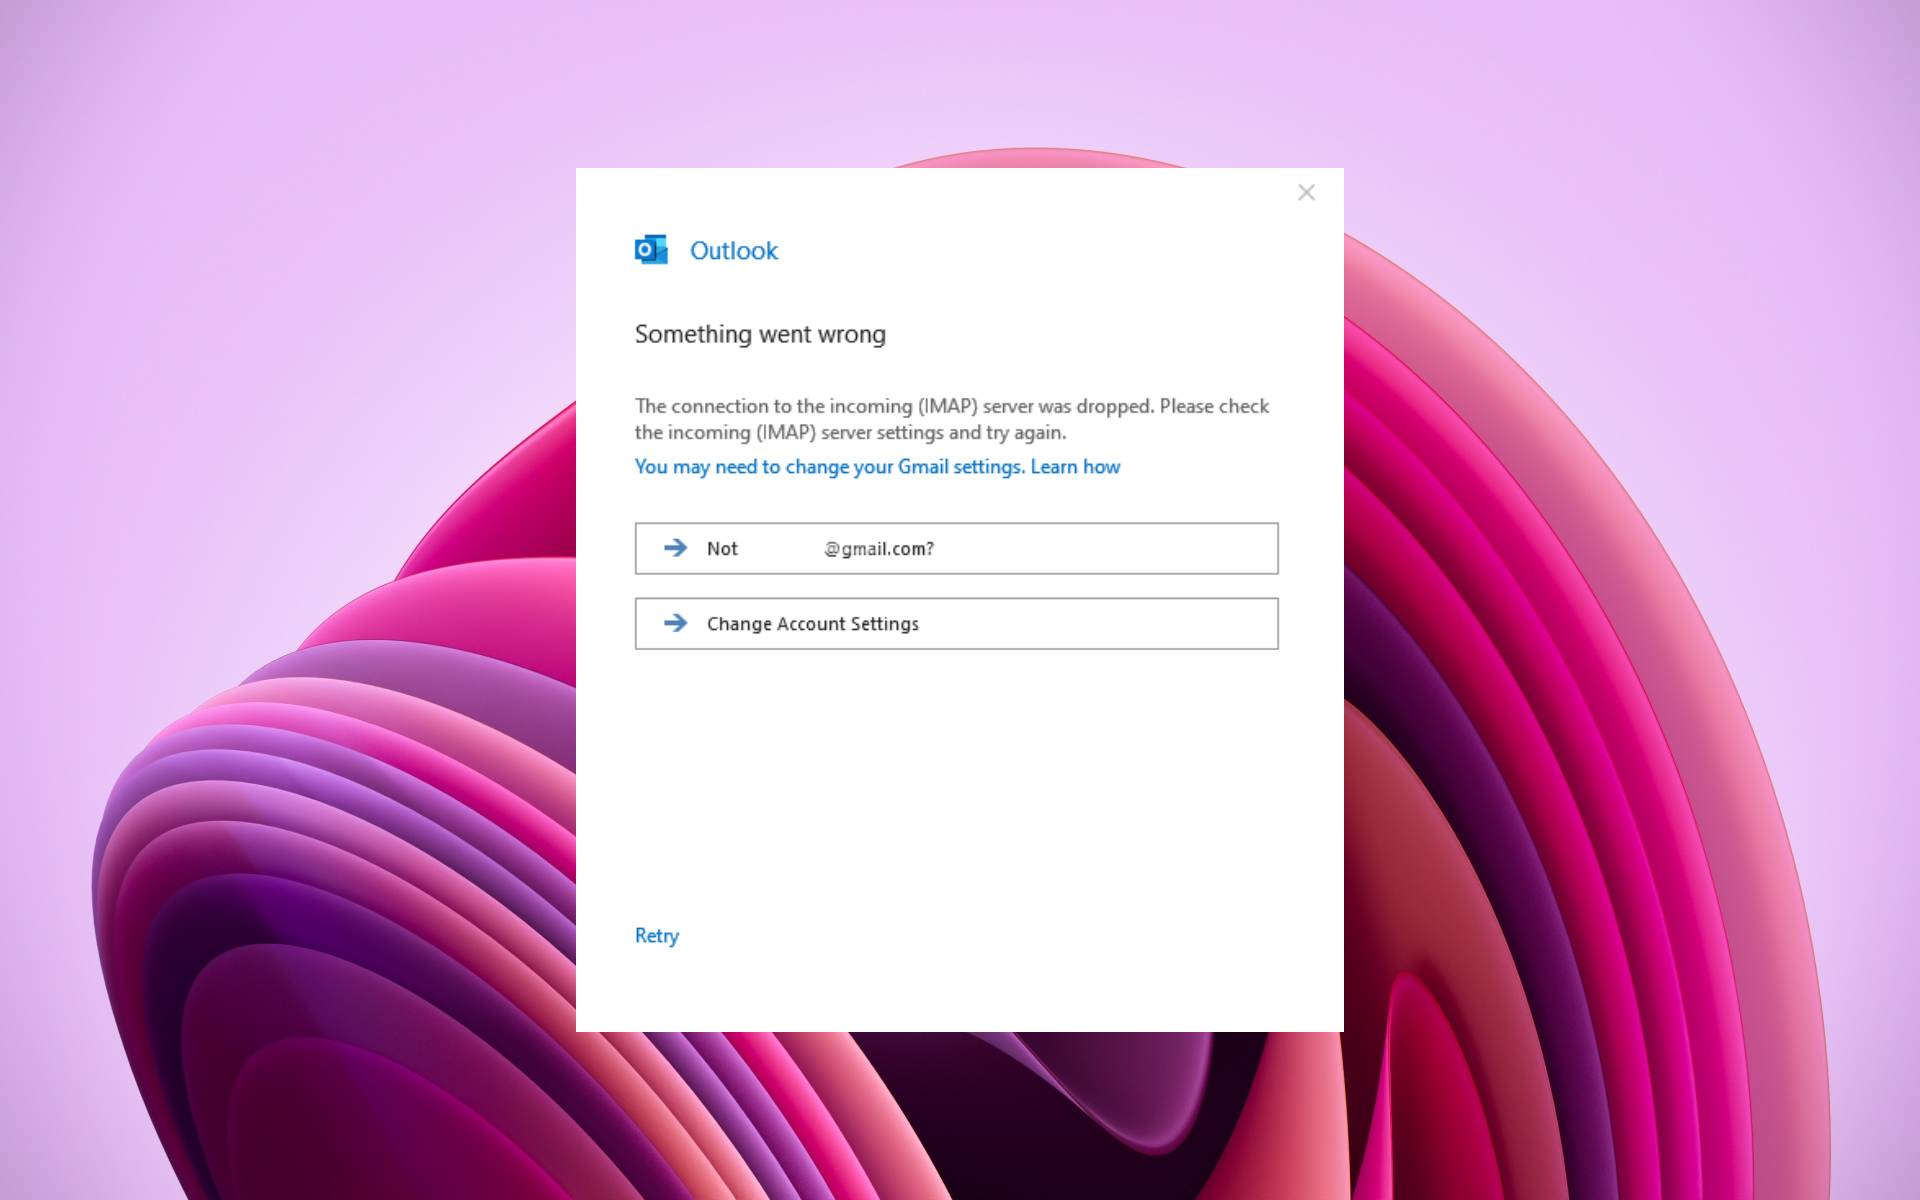
Task: Click the 'Gmail settings' words in blue link
Action: tap(960, 467)
